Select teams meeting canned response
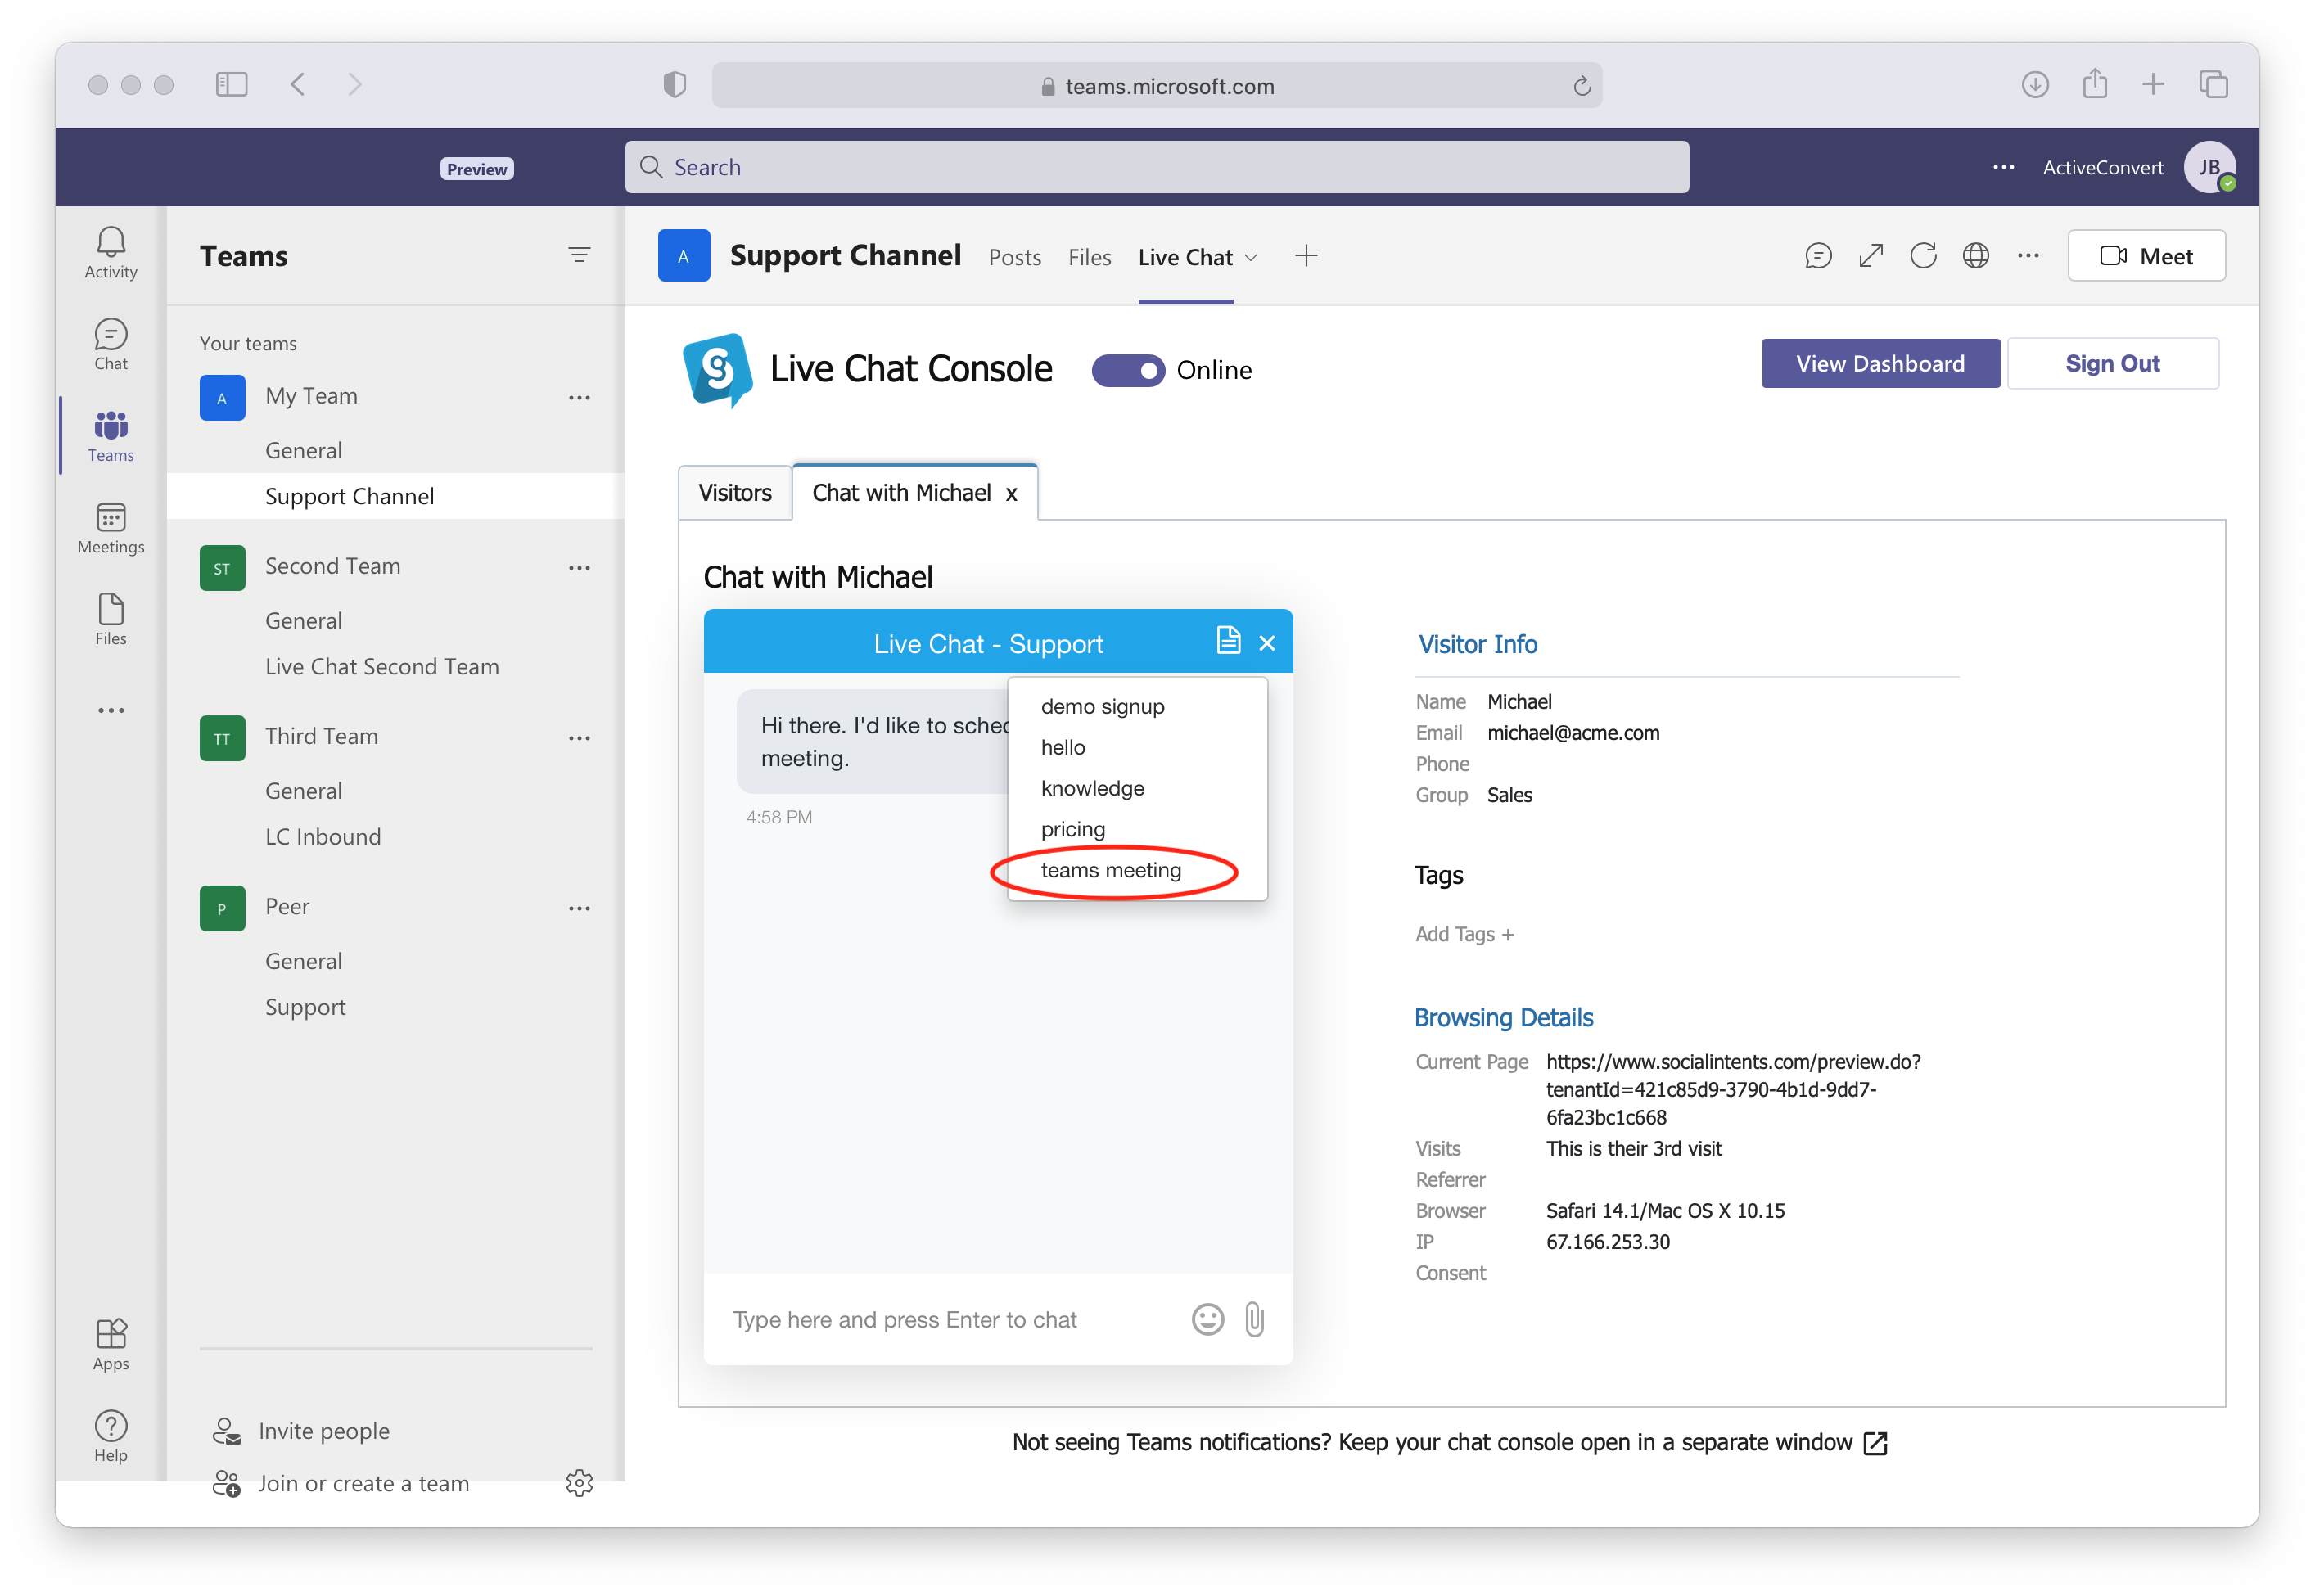Screen dimensions: 2315x1596 tap(1110, 870)
